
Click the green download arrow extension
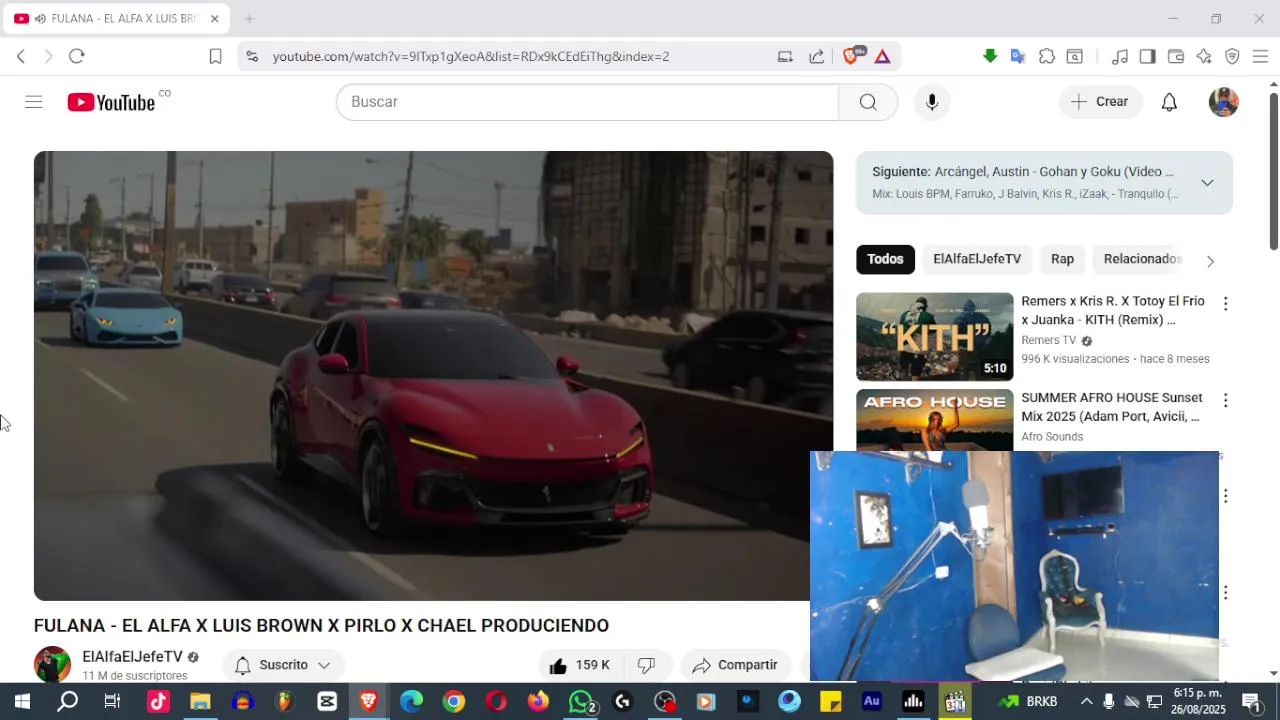click(990, 56)
